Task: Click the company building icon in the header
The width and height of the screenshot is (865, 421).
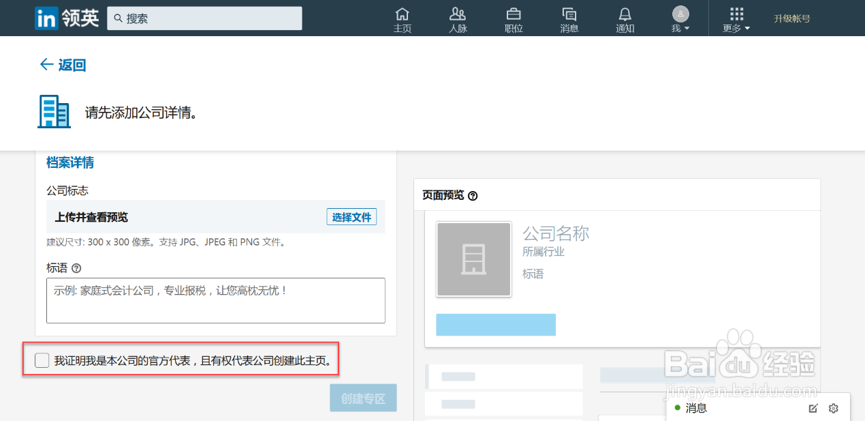Action: [54, 111]
